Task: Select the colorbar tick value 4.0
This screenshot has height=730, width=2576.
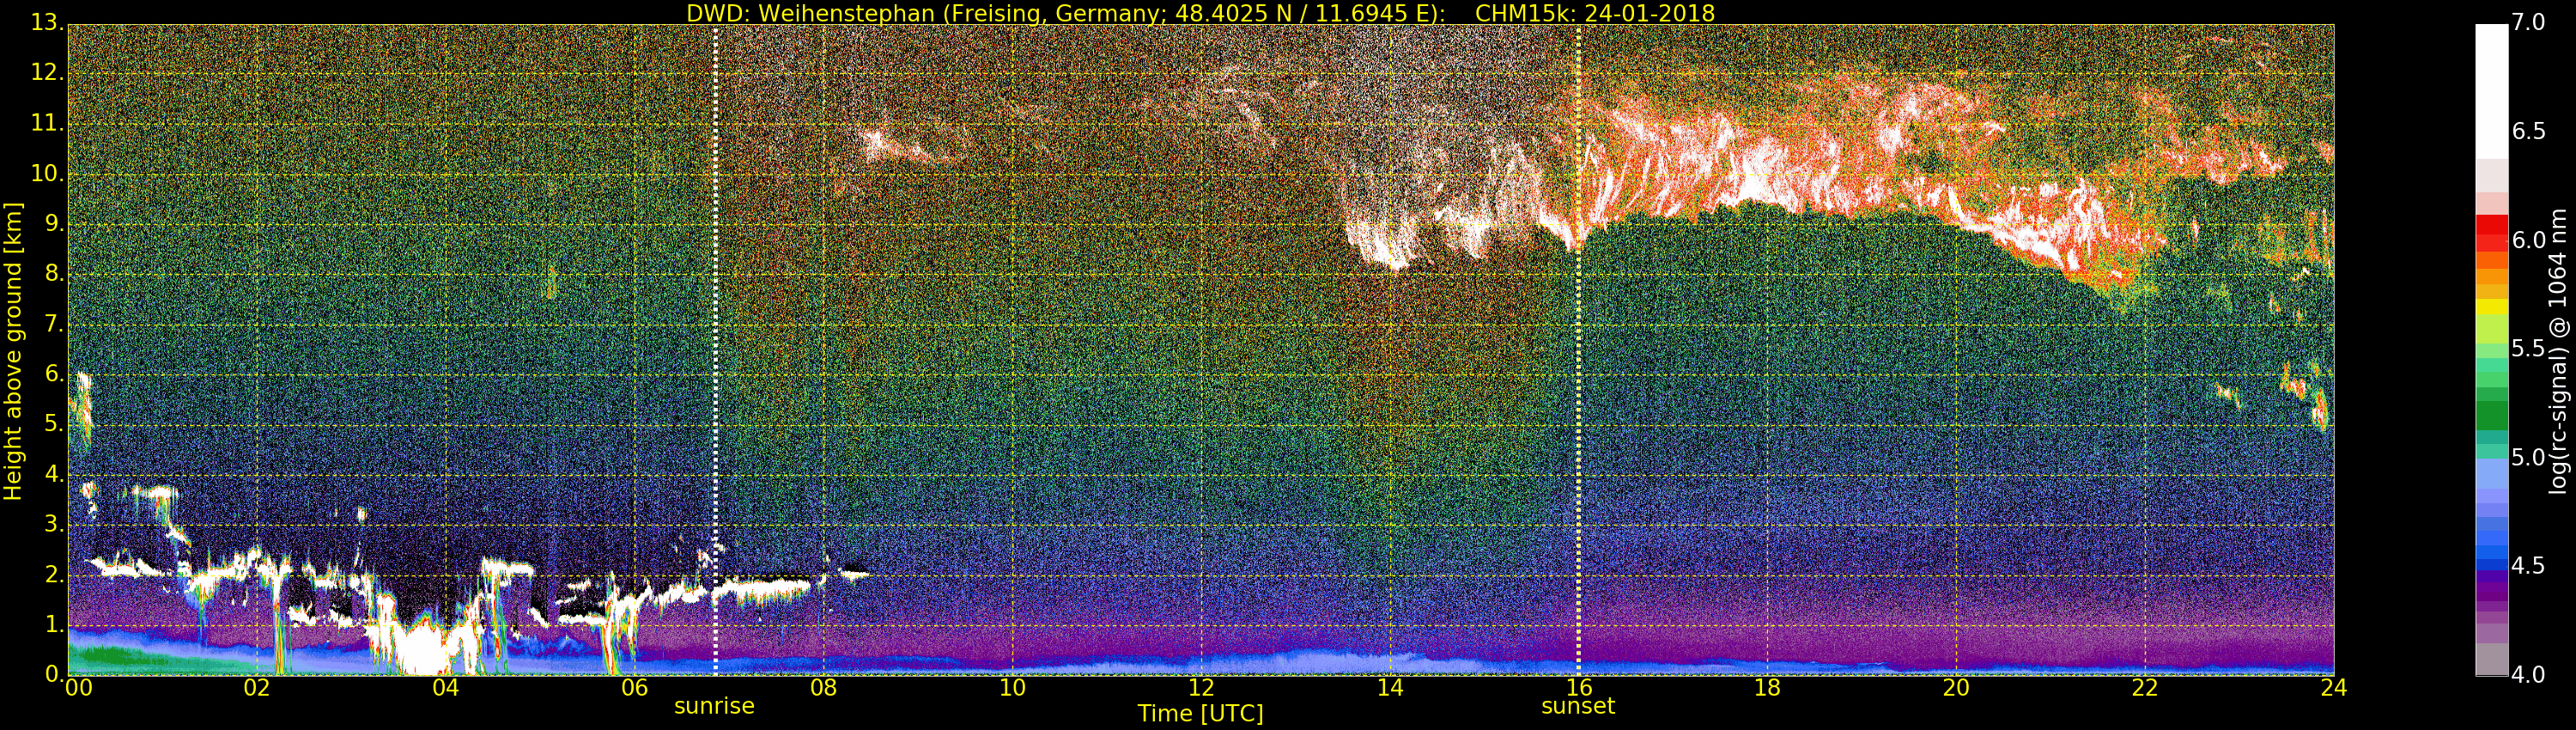Action: [2530, 674]
